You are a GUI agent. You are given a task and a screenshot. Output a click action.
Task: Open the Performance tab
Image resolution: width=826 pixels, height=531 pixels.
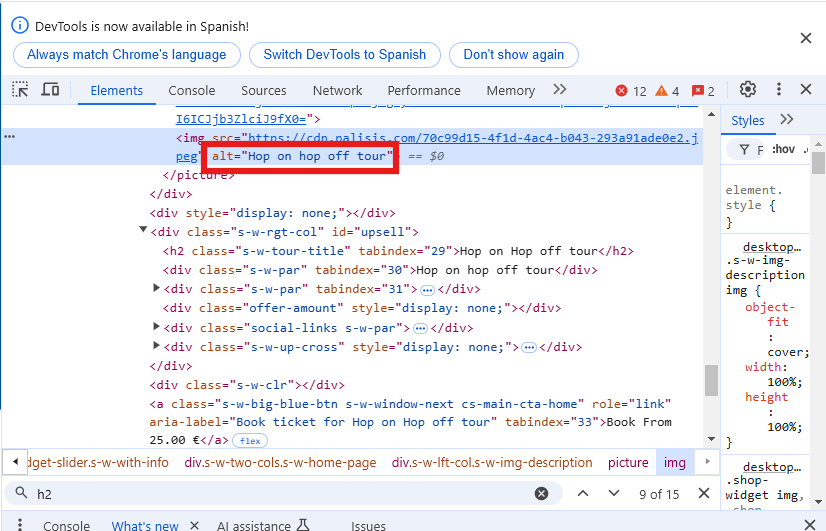tap(424, 91)
